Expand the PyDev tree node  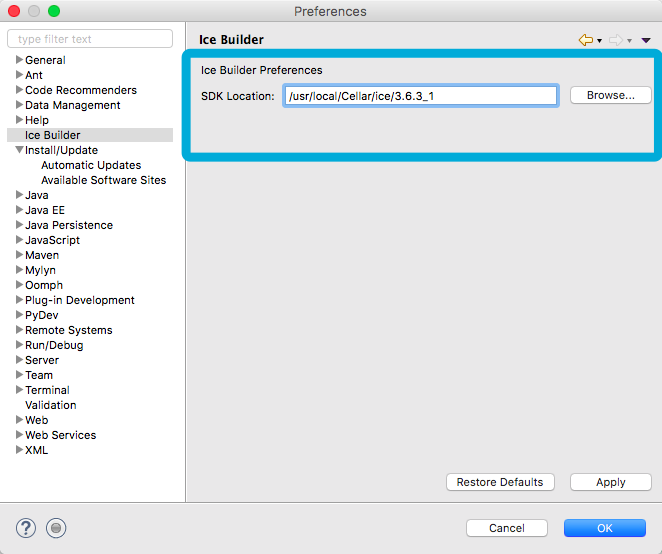pos(19,315)
